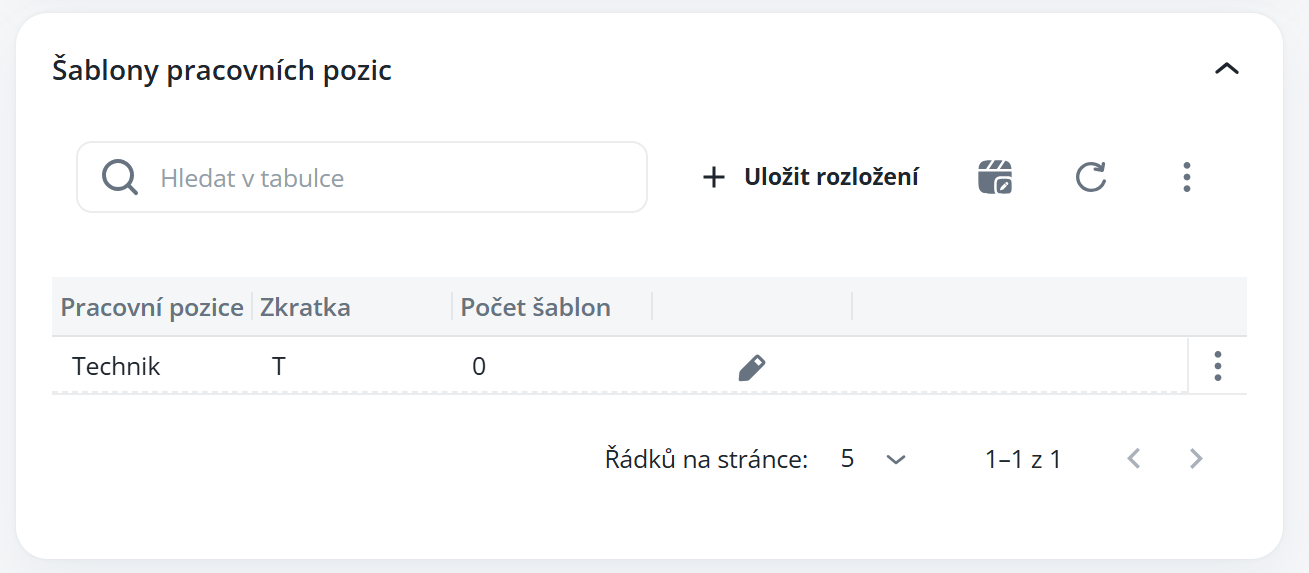Click the magnifier search icon
The width and height of the screenshot is (1309, 573).
tap(120, 178)
